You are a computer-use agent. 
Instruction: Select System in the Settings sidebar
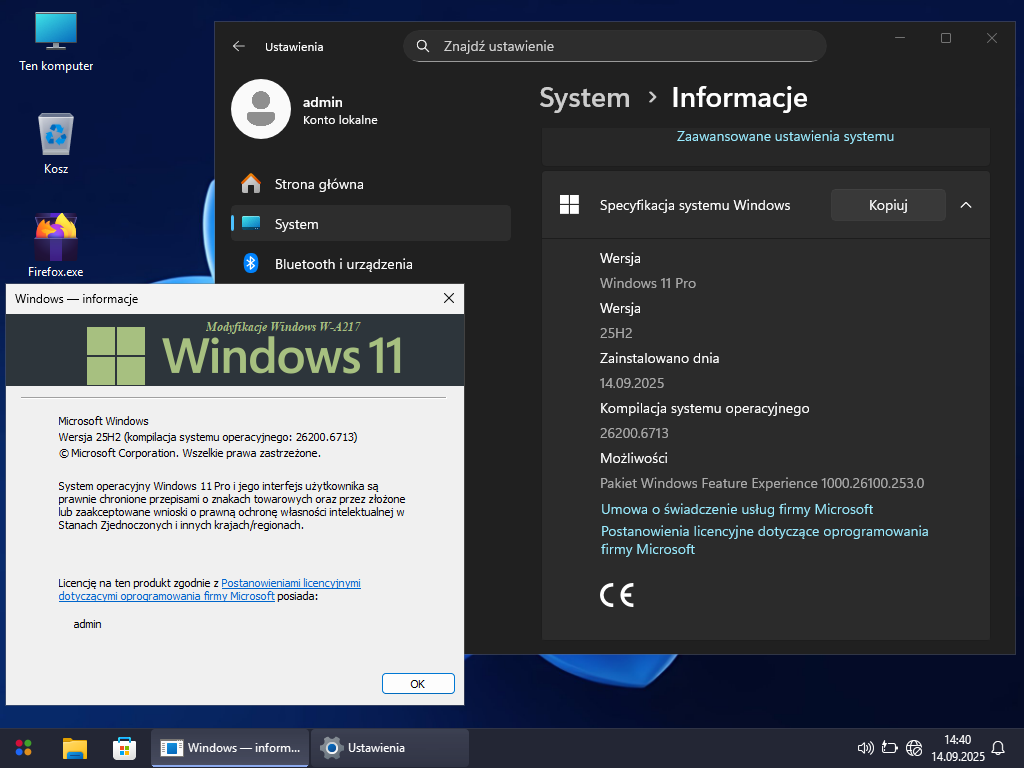click(x=296, y=224)
